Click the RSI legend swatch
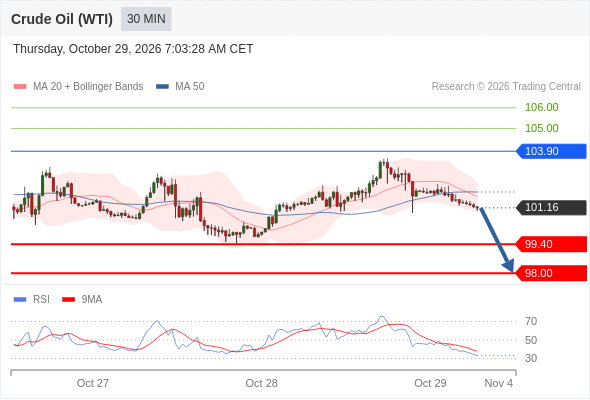 pos(20,300)
